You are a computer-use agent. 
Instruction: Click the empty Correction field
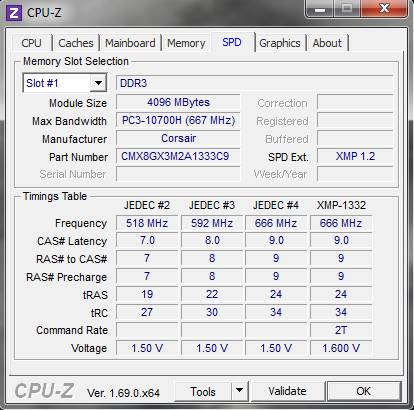click(355, 102)
